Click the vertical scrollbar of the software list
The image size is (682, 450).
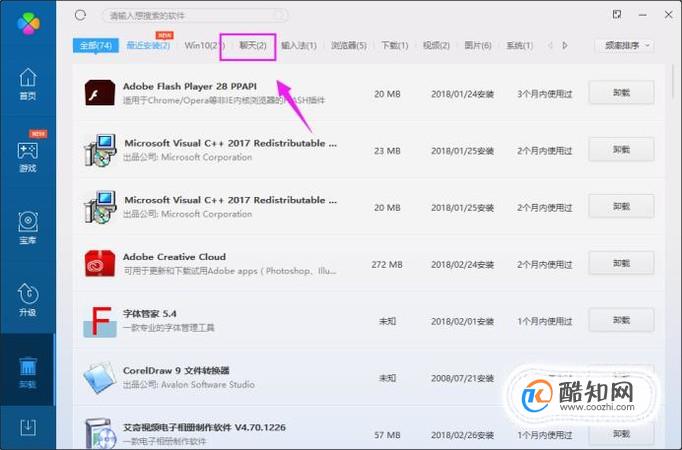pyautogui.click(x=673, y=82)
